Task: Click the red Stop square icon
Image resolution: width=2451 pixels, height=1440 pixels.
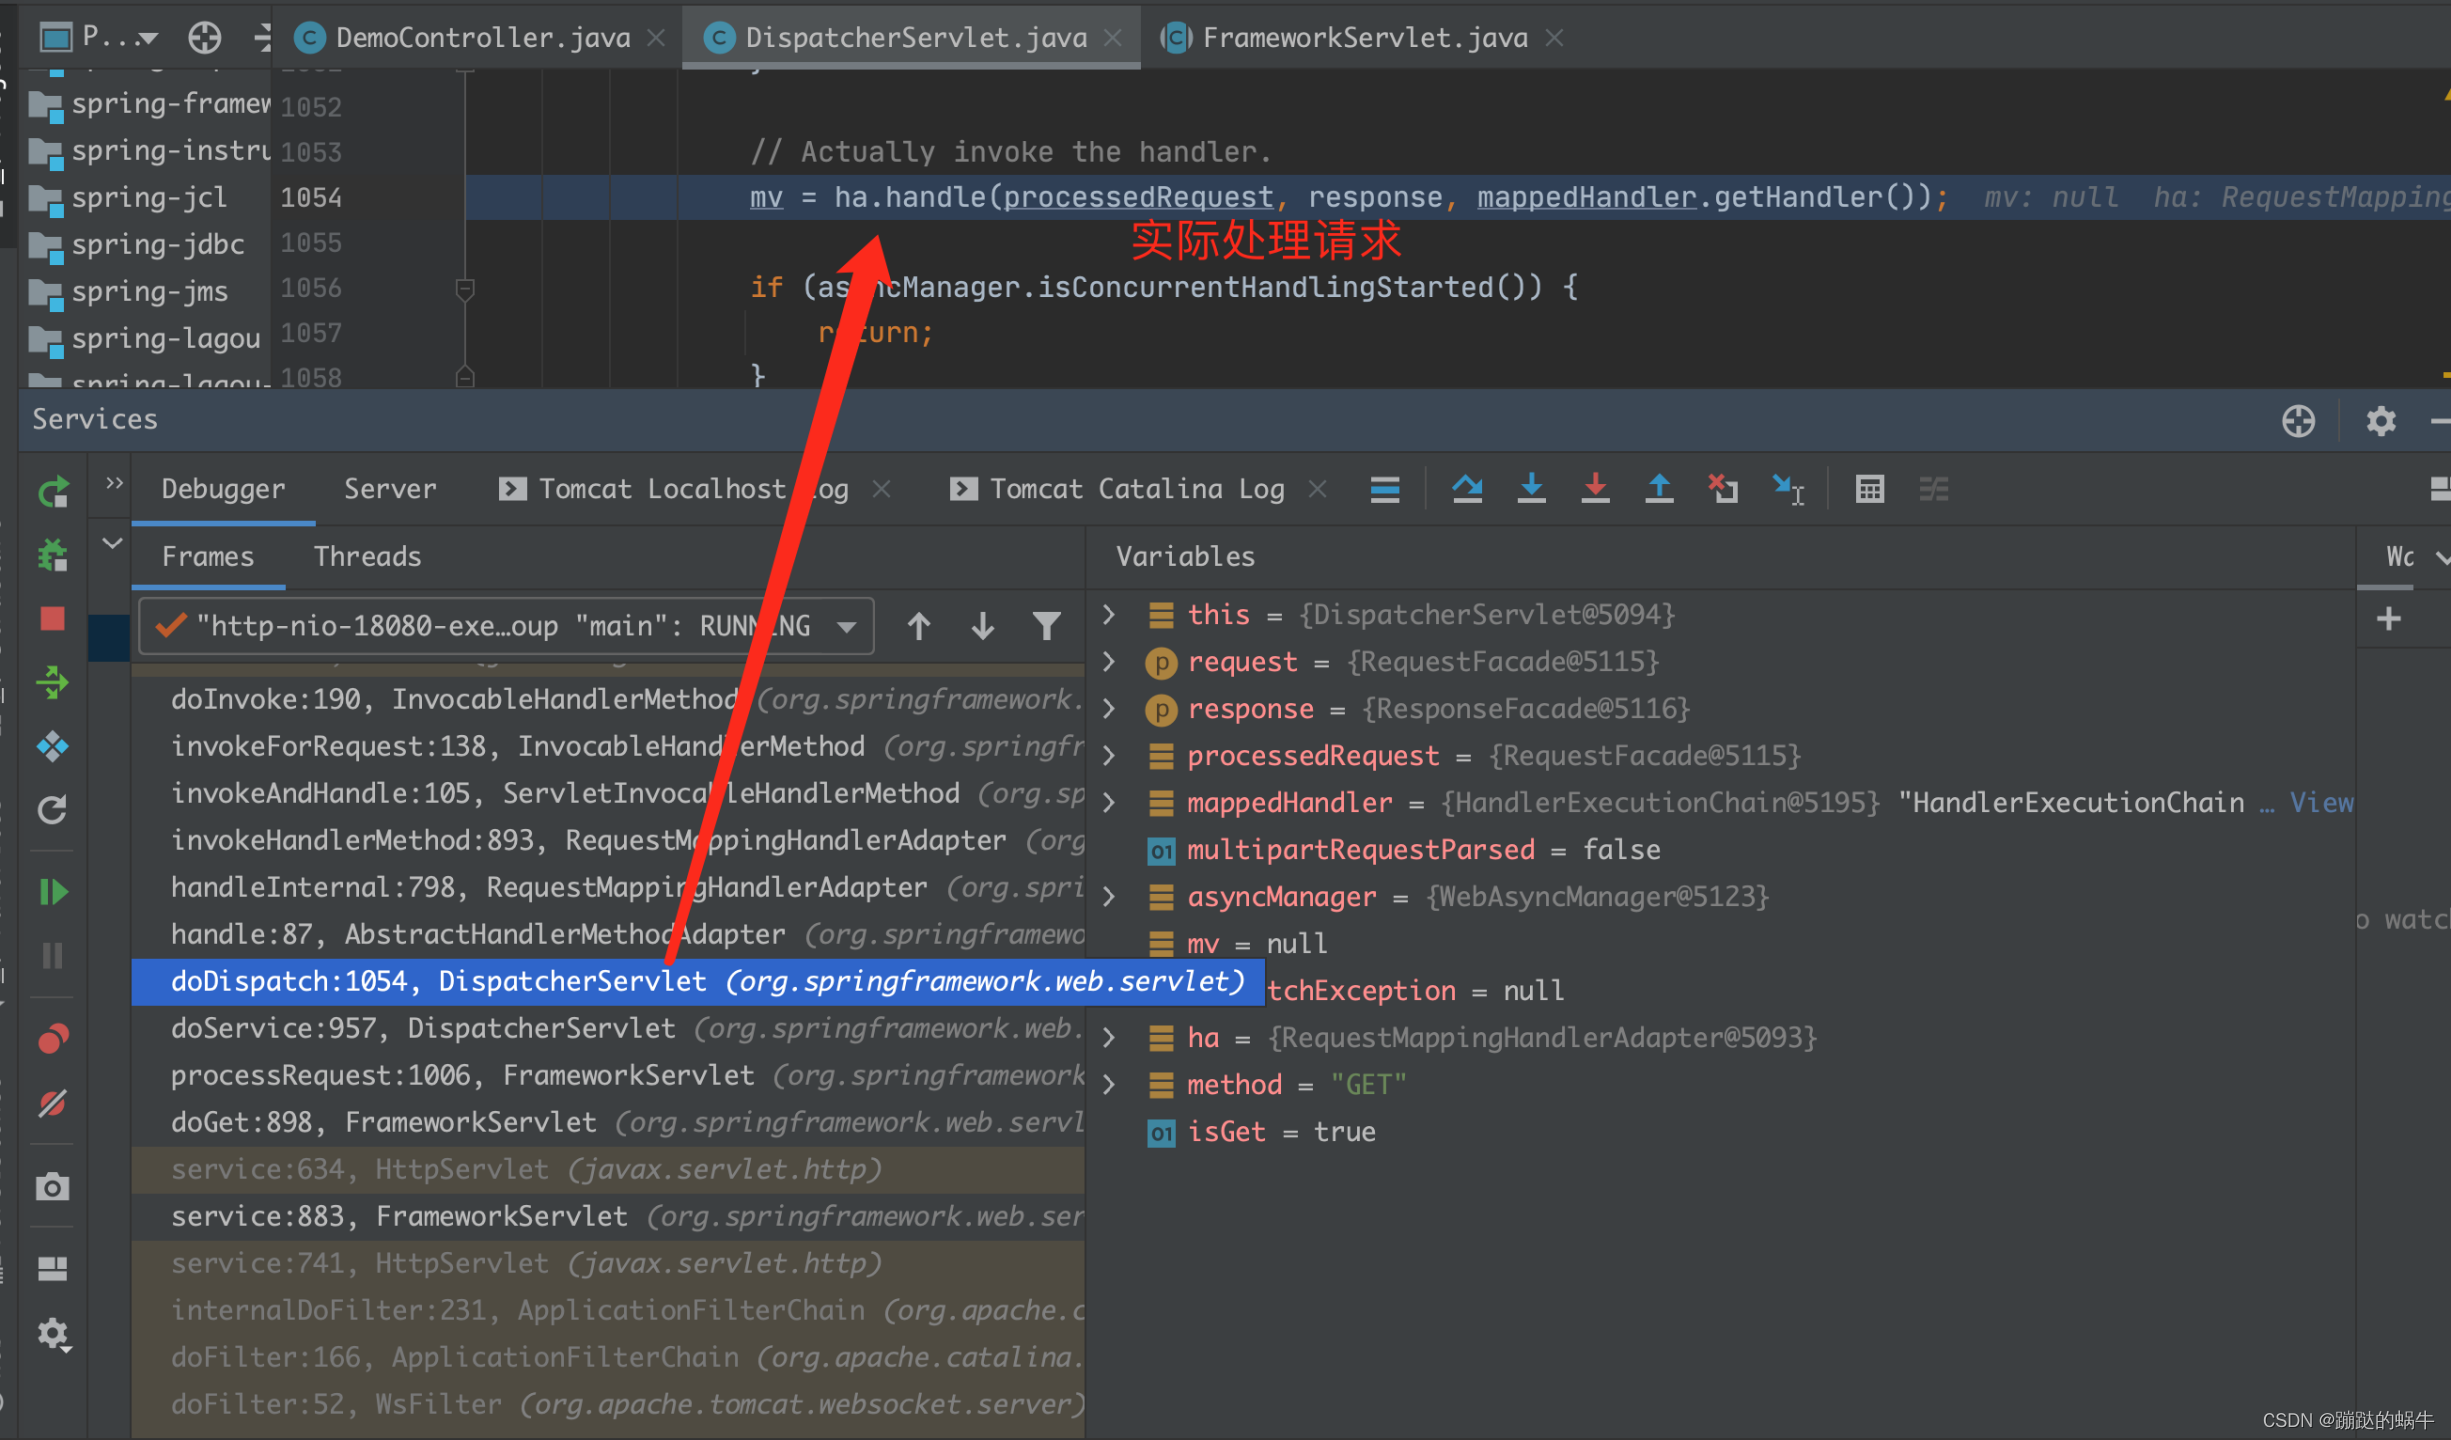Action: tap(53, 619)
